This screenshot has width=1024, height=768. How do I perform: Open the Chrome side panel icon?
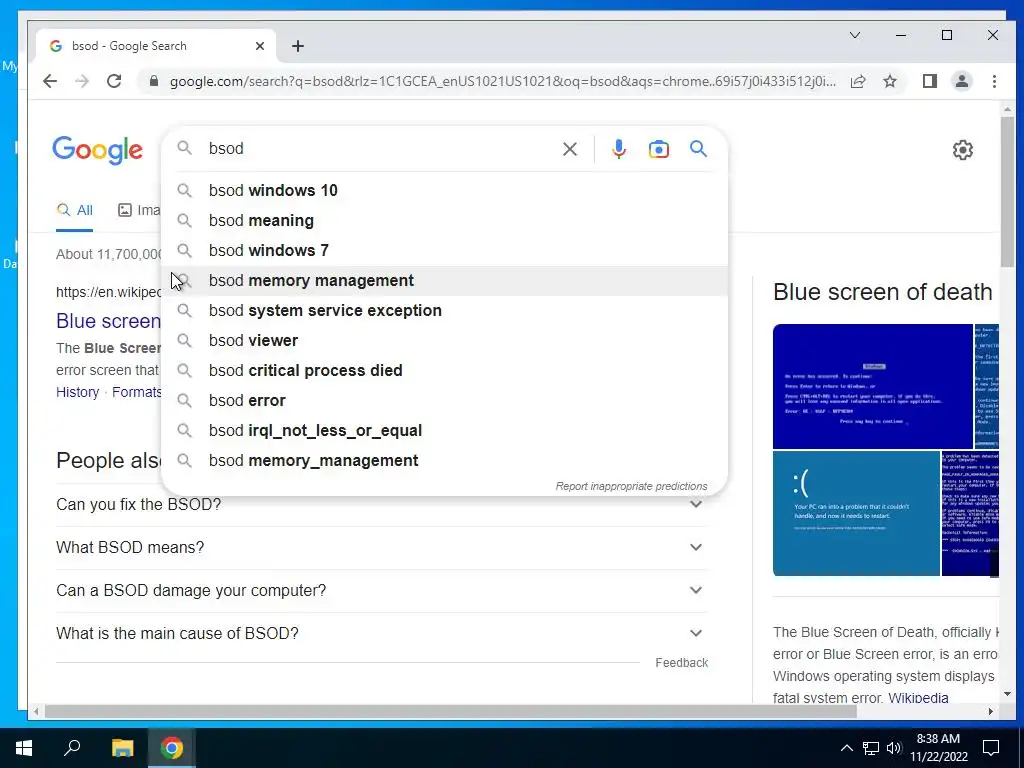pyautogui.click(x=929, y=81)
